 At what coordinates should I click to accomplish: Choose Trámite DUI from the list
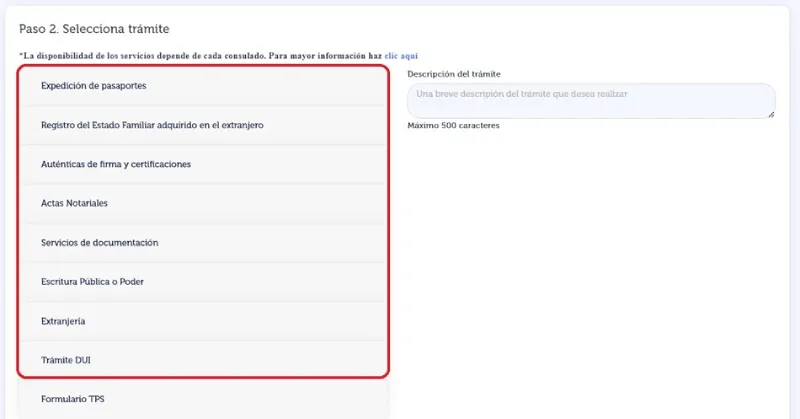(203, 360)
